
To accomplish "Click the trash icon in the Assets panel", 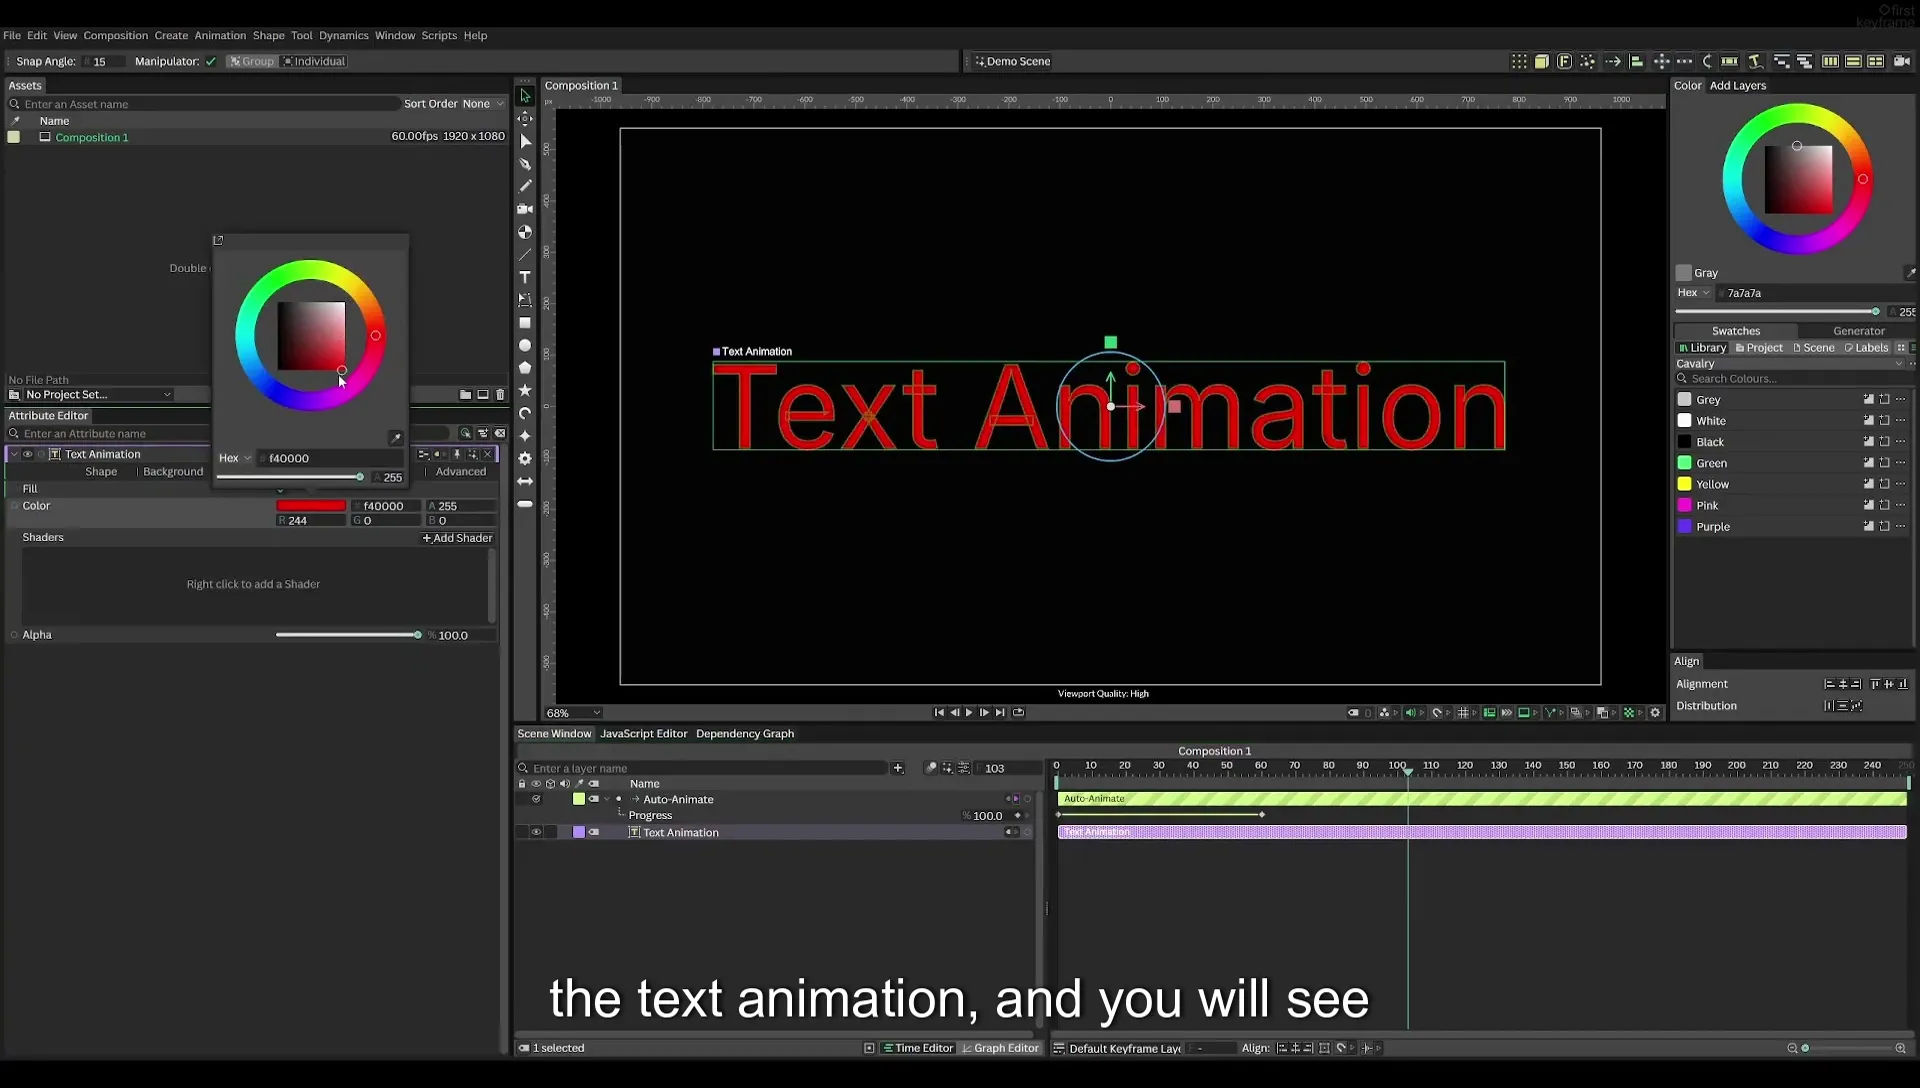I will point(500,395).
